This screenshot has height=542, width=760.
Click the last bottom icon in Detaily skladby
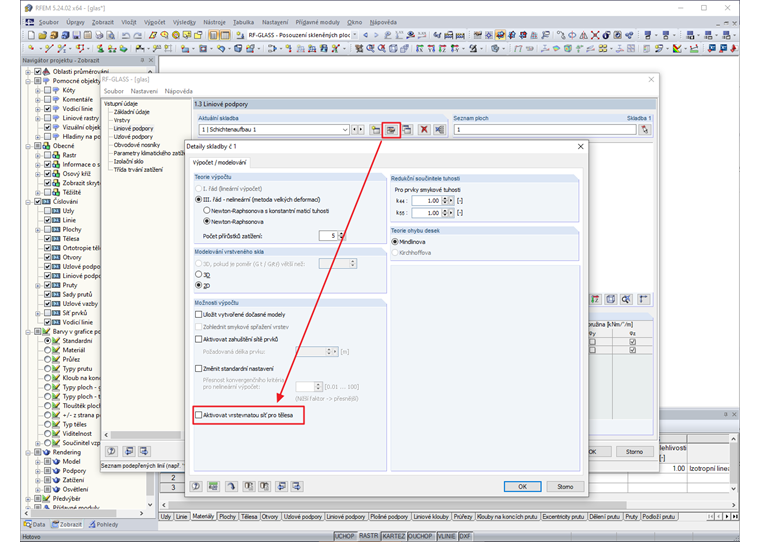[x=297, y=486]
